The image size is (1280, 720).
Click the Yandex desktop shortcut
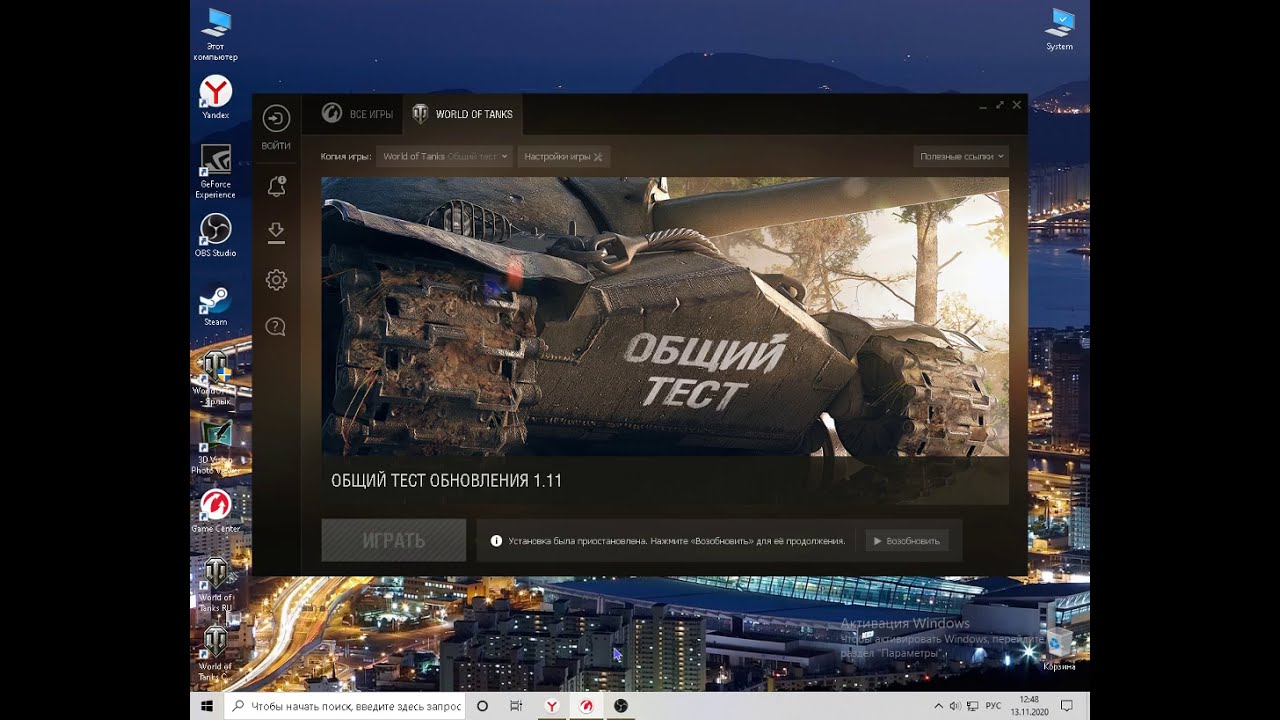click(215, 98)
